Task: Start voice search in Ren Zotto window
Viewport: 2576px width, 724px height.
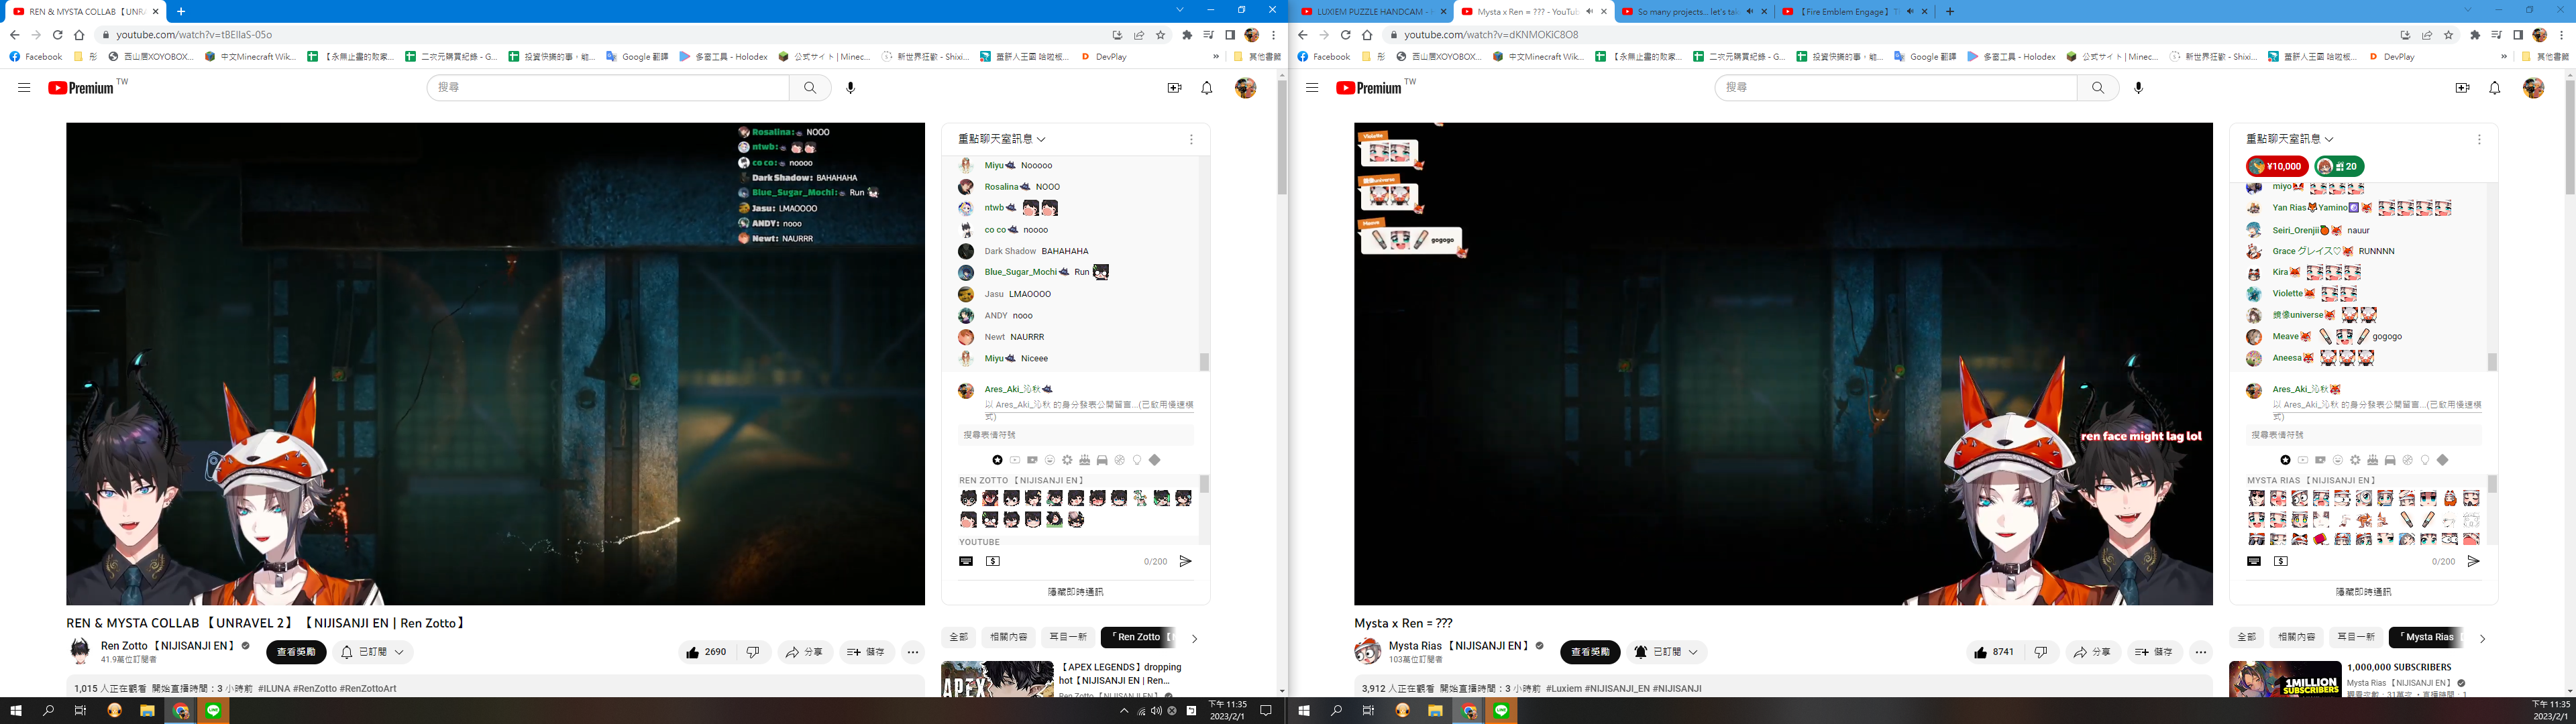Action: click(x=850, y=88)
